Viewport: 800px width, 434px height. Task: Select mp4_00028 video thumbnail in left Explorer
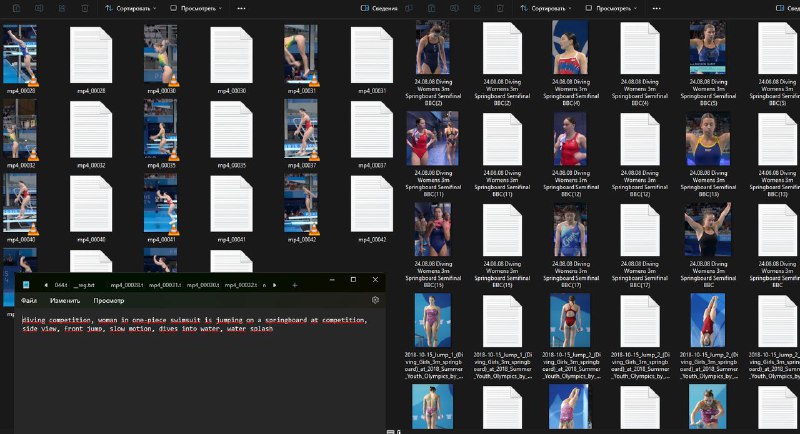click(20, 54)
